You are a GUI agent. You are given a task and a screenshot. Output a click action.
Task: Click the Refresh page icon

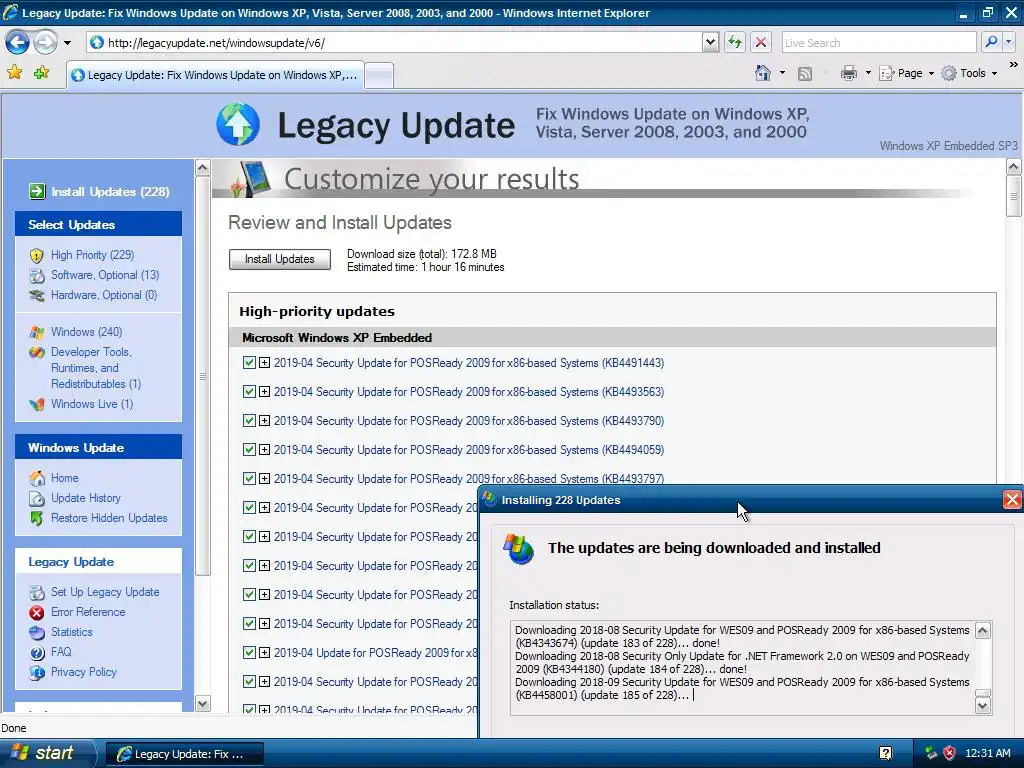click(735, 43)
